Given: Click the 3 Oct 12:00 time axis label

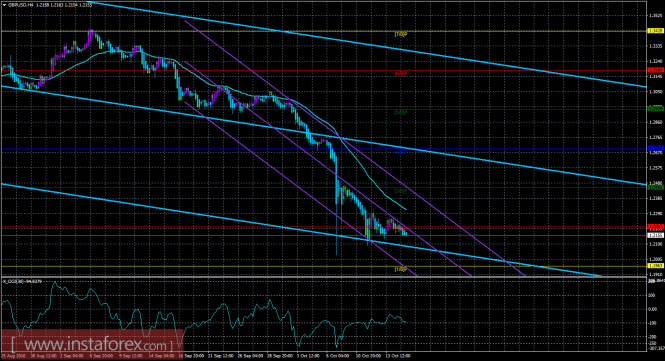Looking at the screenshot, I should pyautogui.click(x=308, y=356).
